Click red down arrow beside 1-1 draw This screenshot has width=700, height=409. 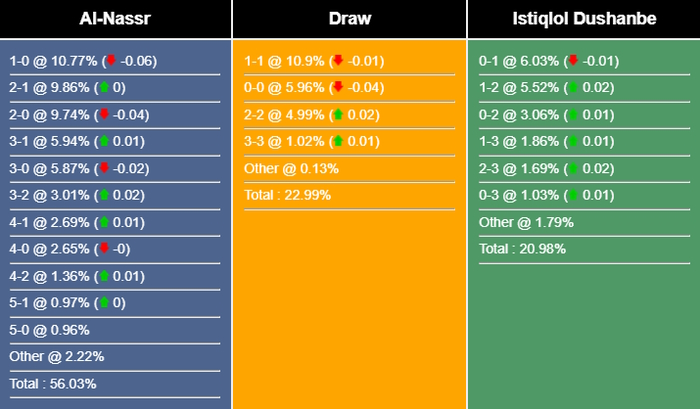pyautogui.click(x=338, y=61)
